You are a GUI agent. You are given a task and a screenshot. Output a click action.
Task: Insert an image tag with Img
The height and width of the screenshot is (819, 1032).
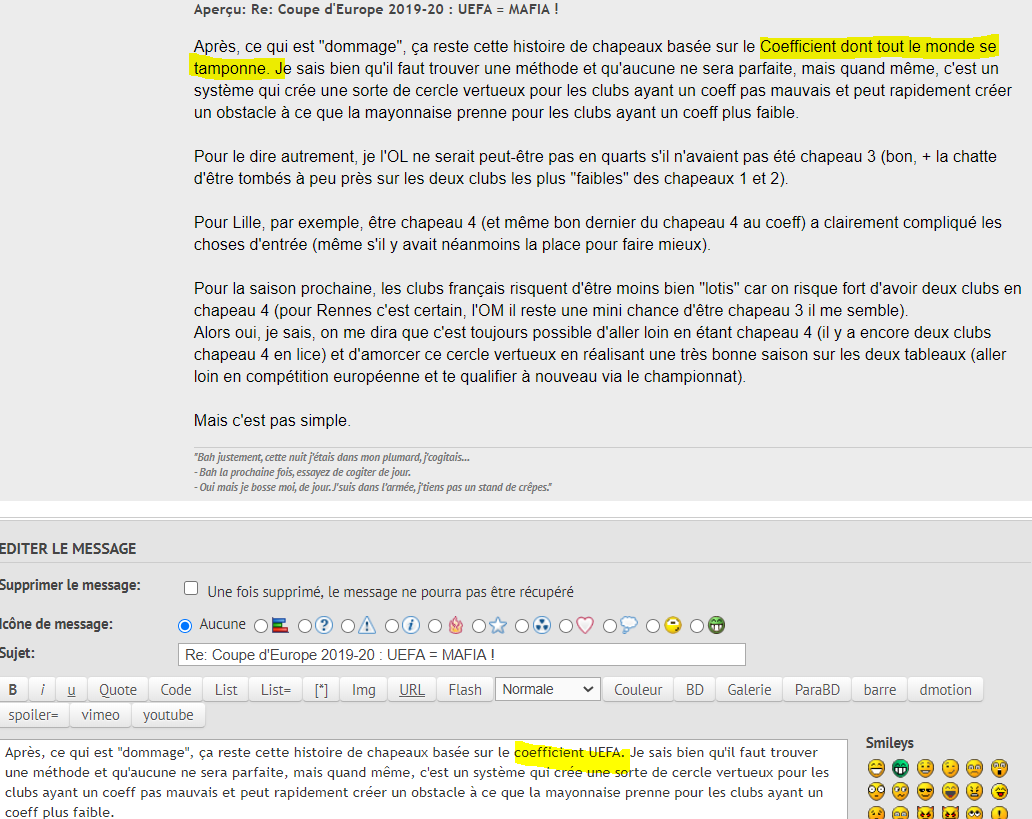(363, 689)
